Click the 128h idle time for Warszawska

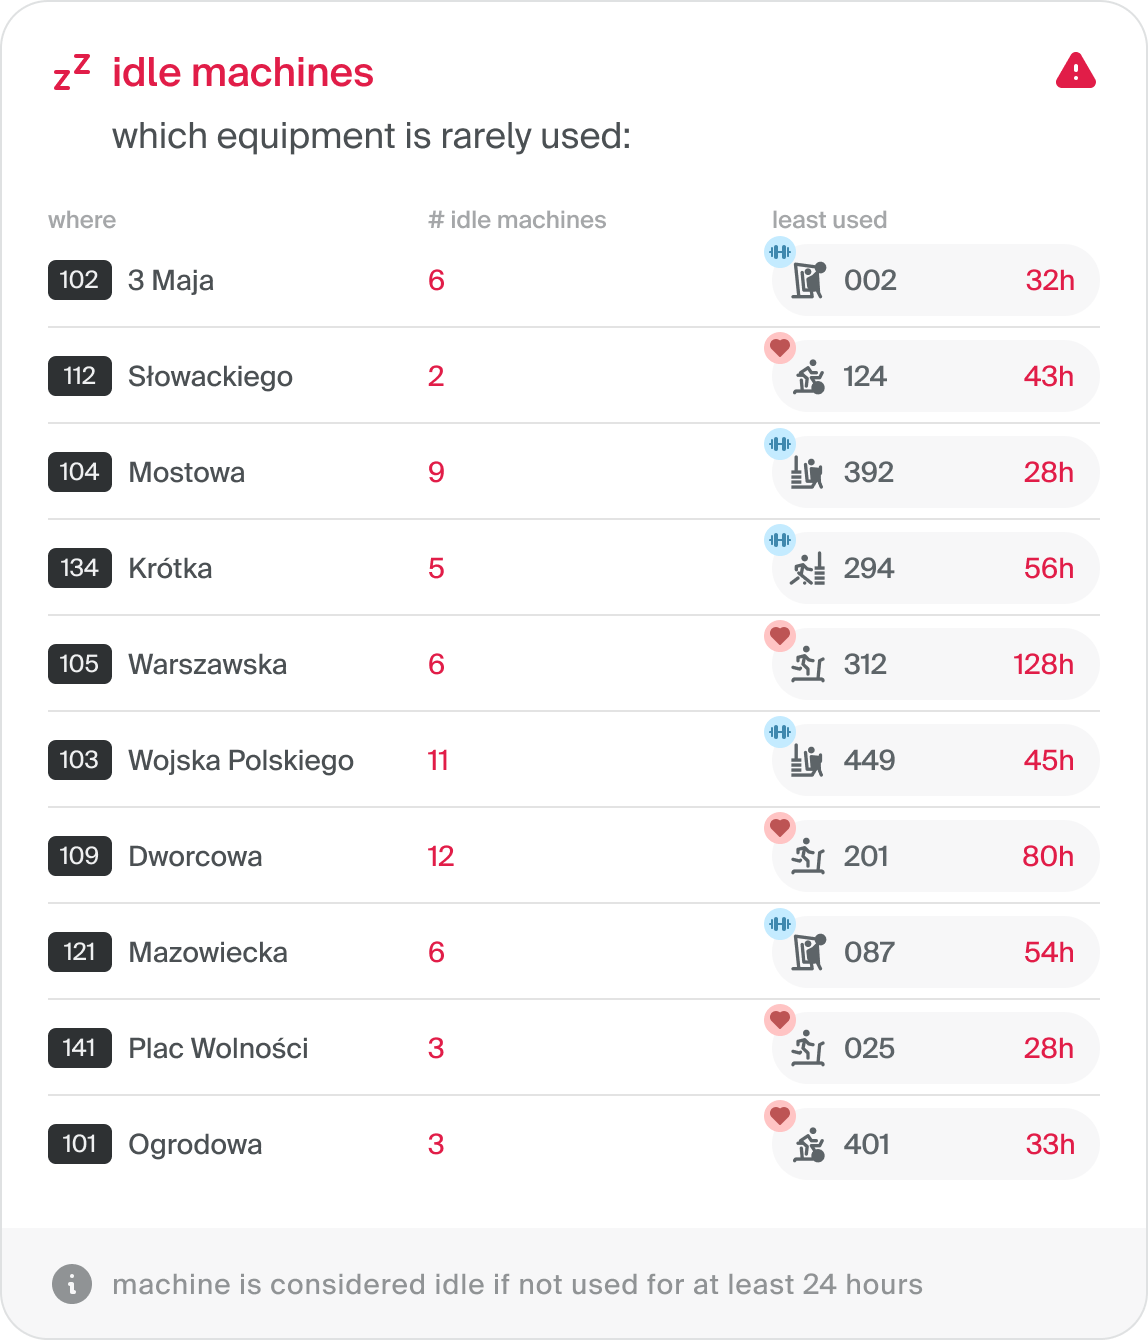tap(1044, 664)
